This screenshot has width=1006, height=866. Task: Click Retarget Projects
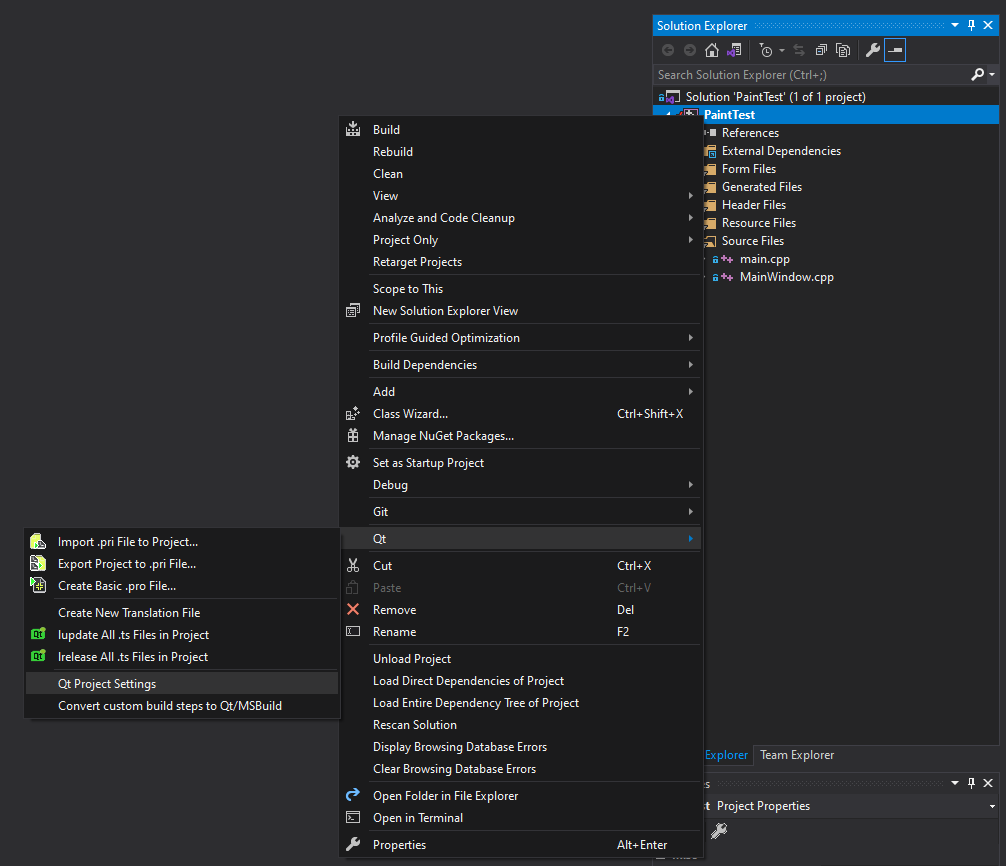[521, 262]
